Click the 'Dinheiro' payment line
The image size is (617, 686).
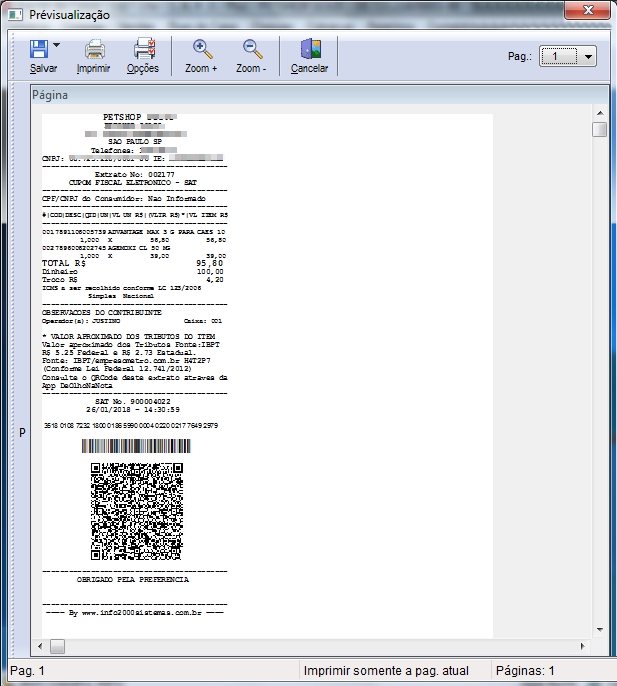pyautogui.click(x=133, y=272)
